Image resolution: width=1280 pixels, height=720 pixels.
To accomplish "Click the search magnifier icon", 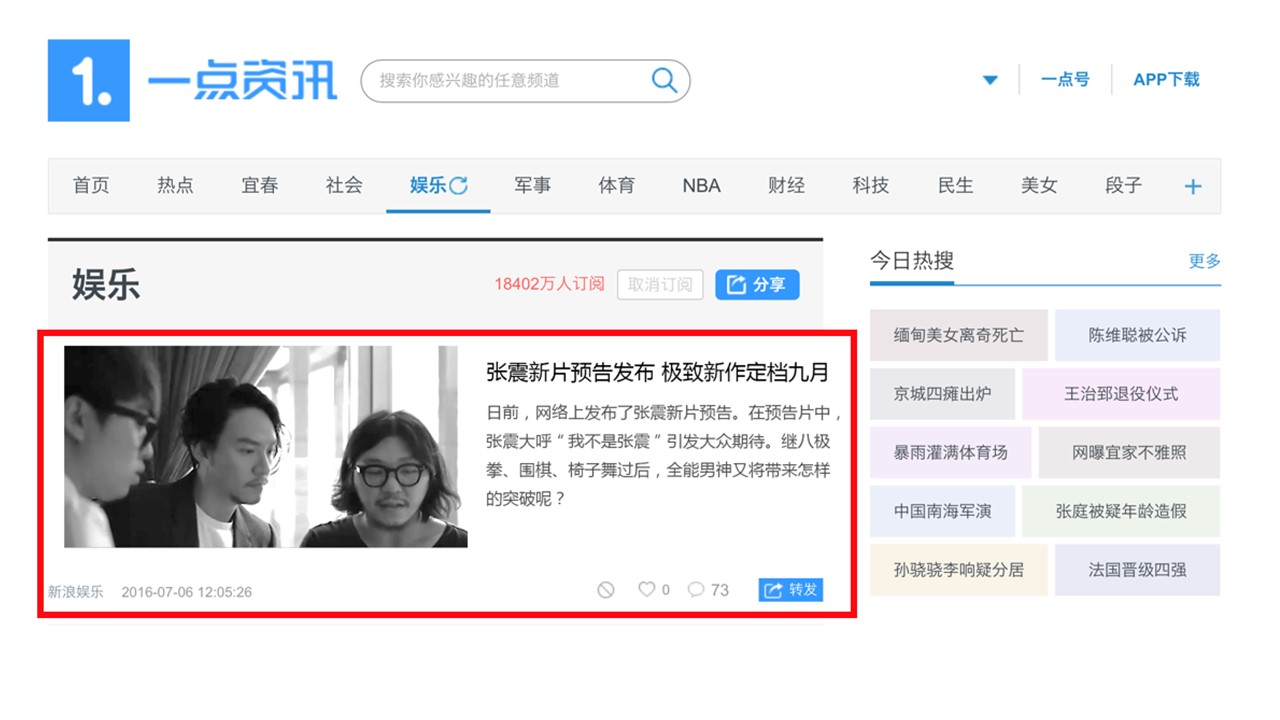I will 664,80.
